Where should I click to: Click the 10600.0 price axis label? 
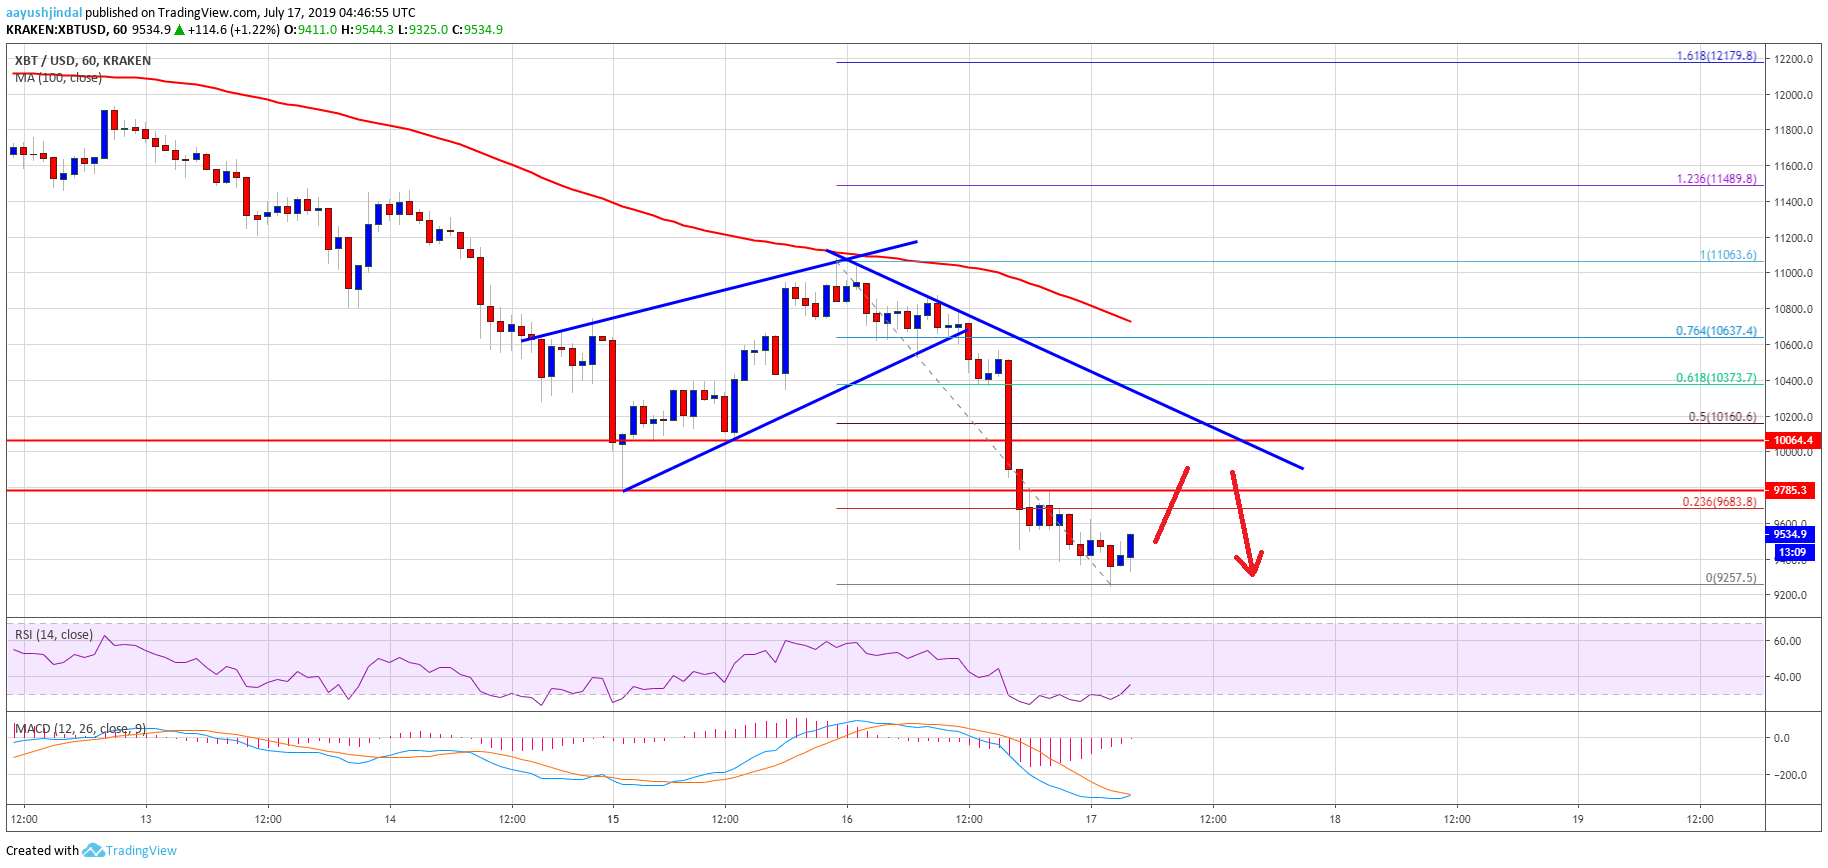[x=1793, y=345]
